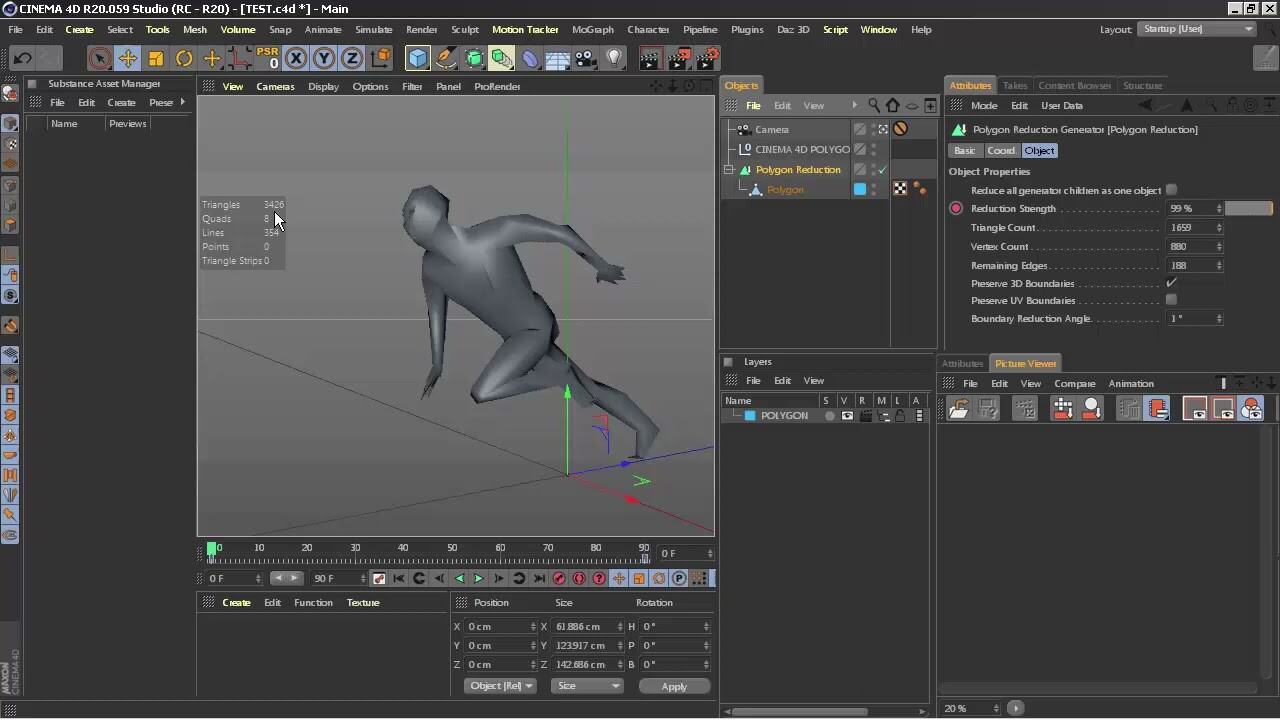This screenshot has width=1280, height=720.
Task: Activate the Rotate tool
Action: [183, 58]
